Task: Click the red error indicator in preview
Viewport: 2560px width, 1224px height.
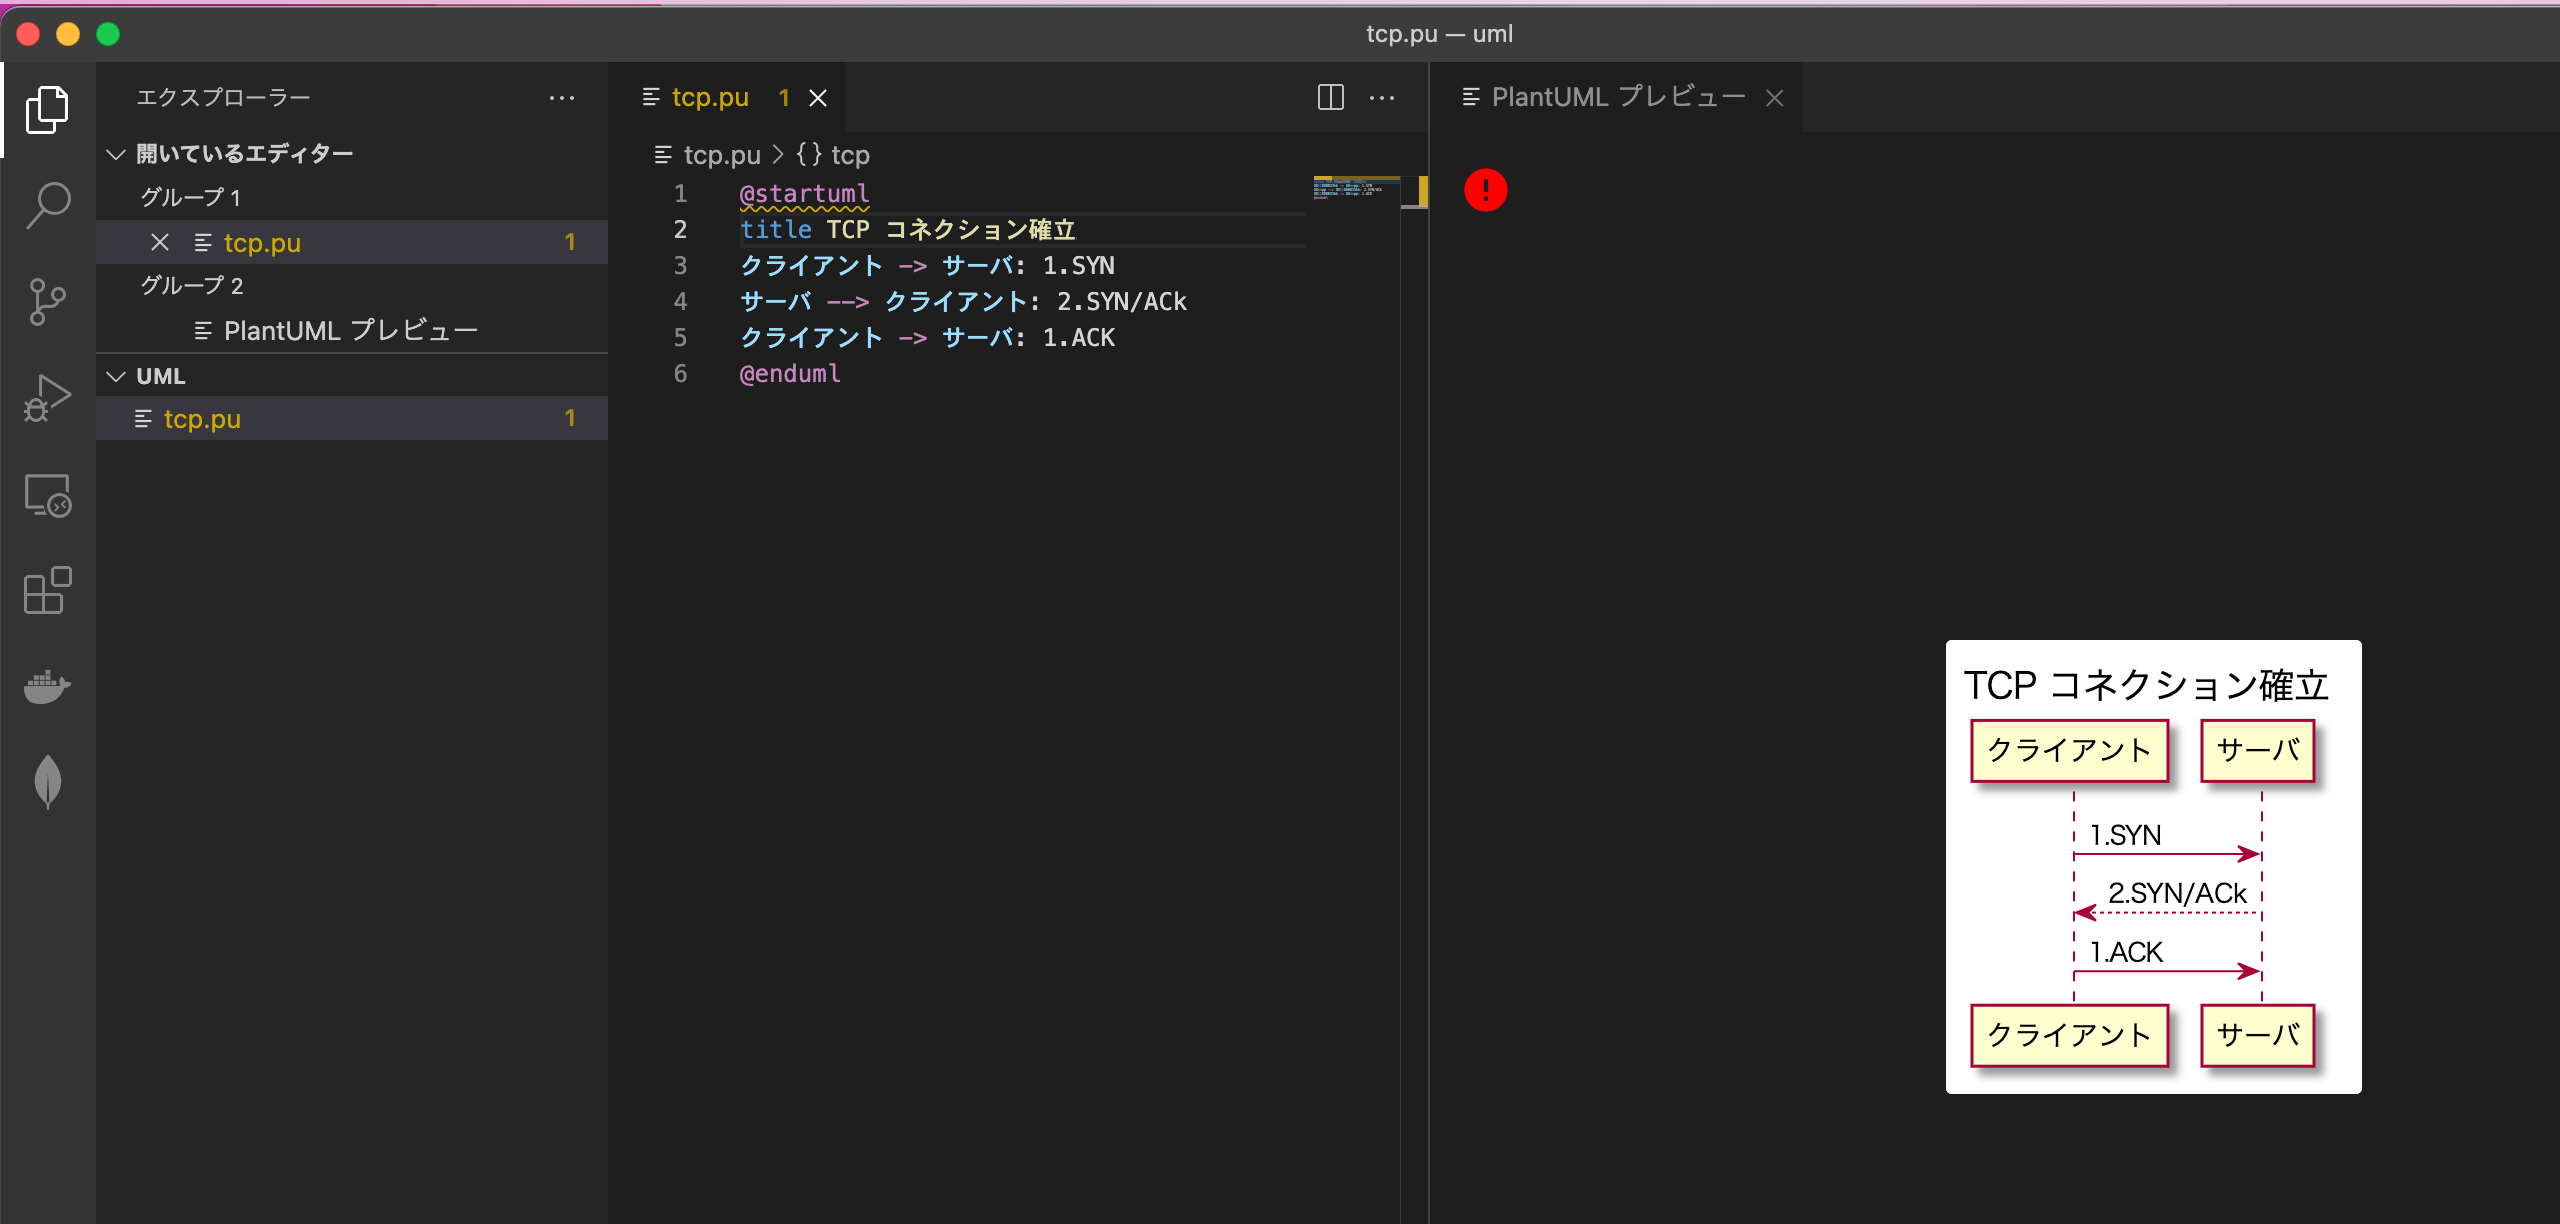Action: click(x=1485, y=190)
